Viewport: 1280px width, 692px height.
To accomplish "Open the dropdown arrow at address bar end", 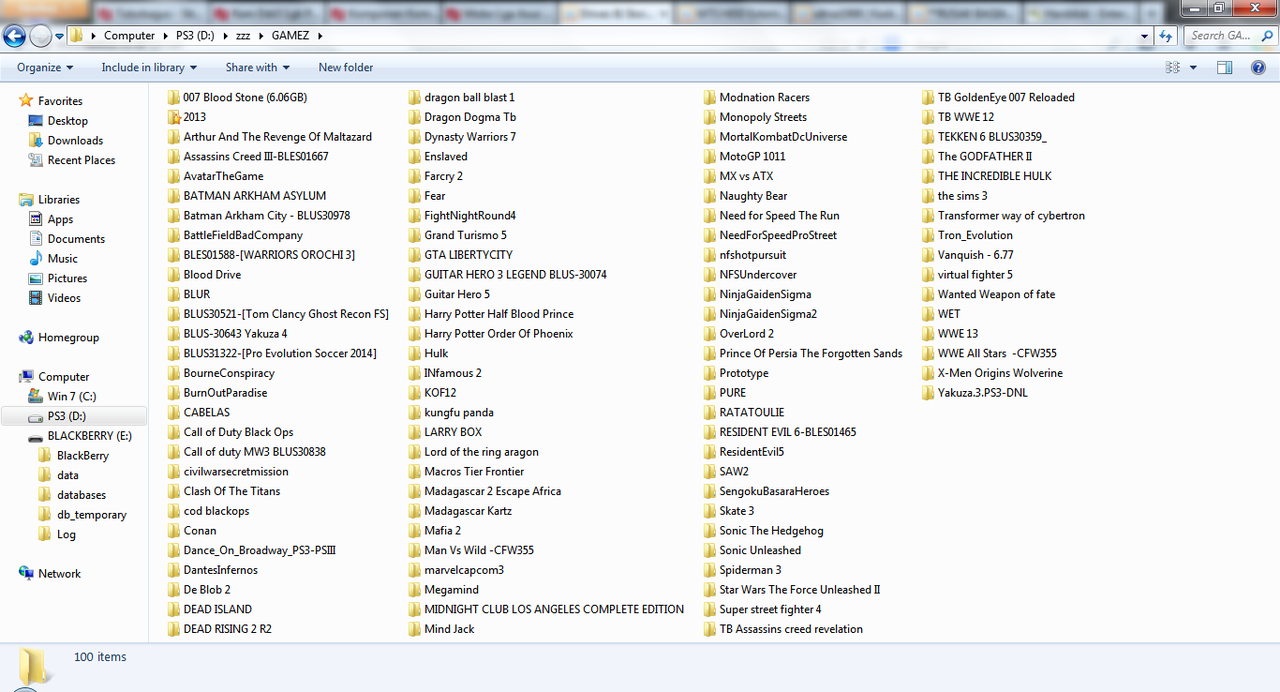I will tap(1145, 36).
